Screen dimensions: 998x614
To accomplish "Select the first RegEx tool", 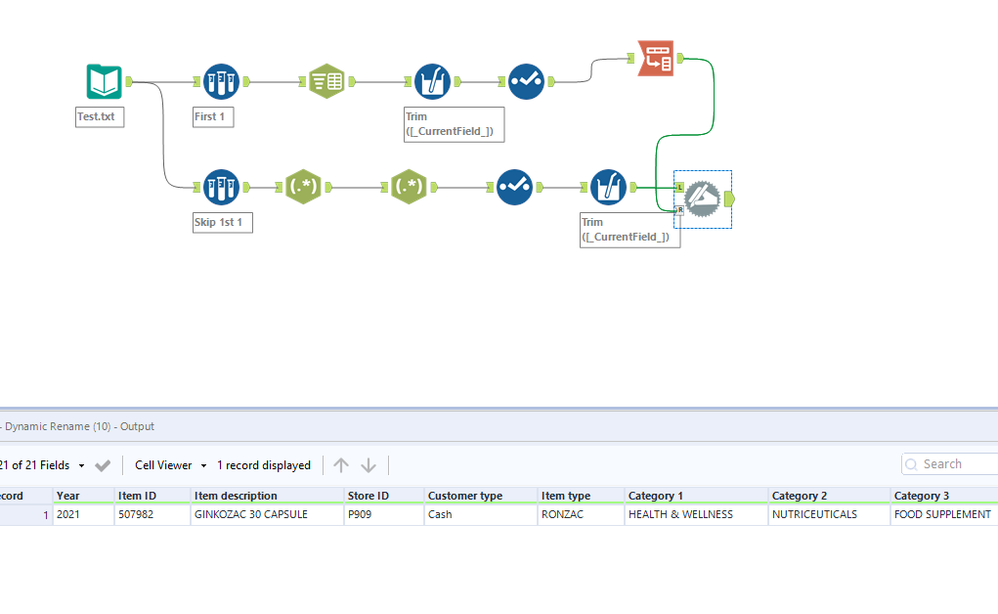I will point(303,186).
